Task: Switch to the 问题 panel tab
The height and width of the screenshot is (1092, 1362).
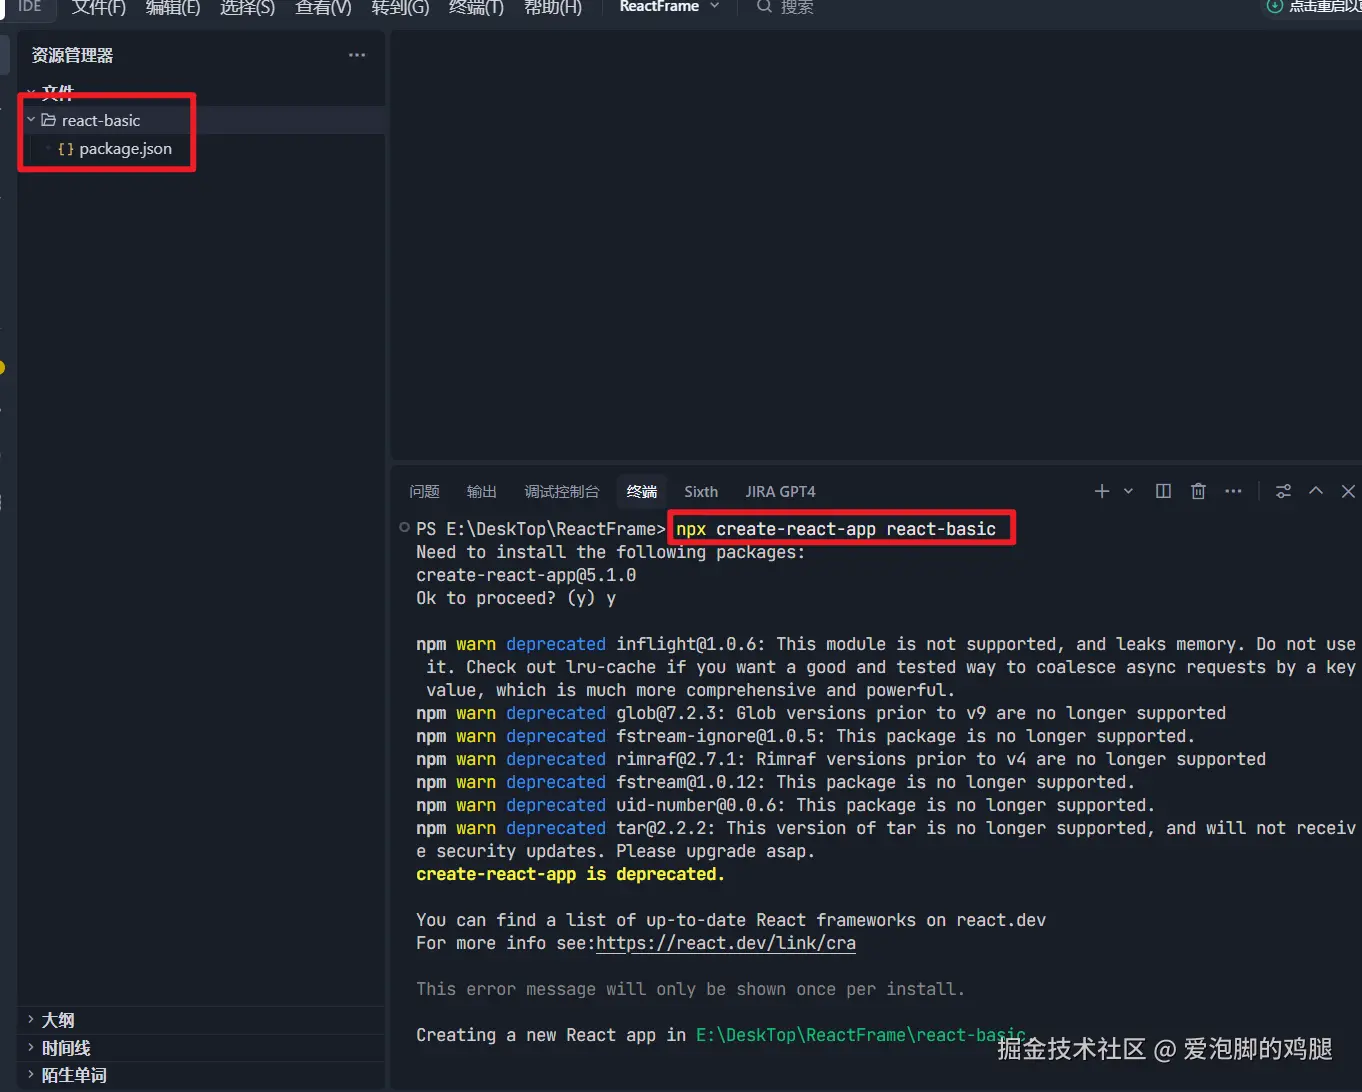Action: coord(424,491)
